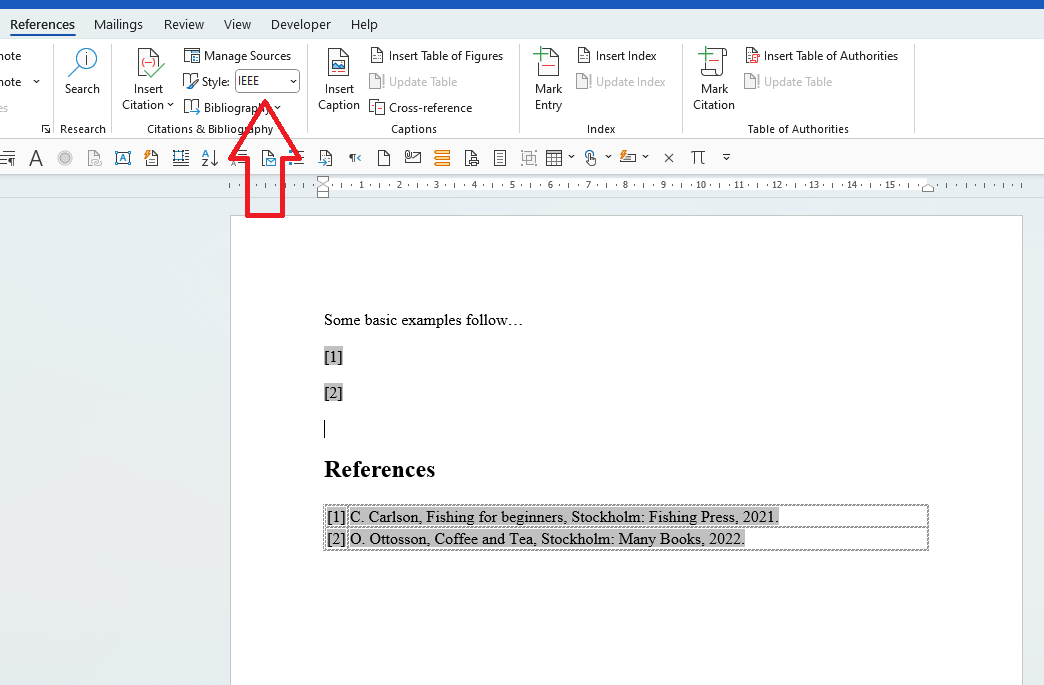The image size is (1044, 685).
Task: Open the Developer tab
Action: (301, 25)
